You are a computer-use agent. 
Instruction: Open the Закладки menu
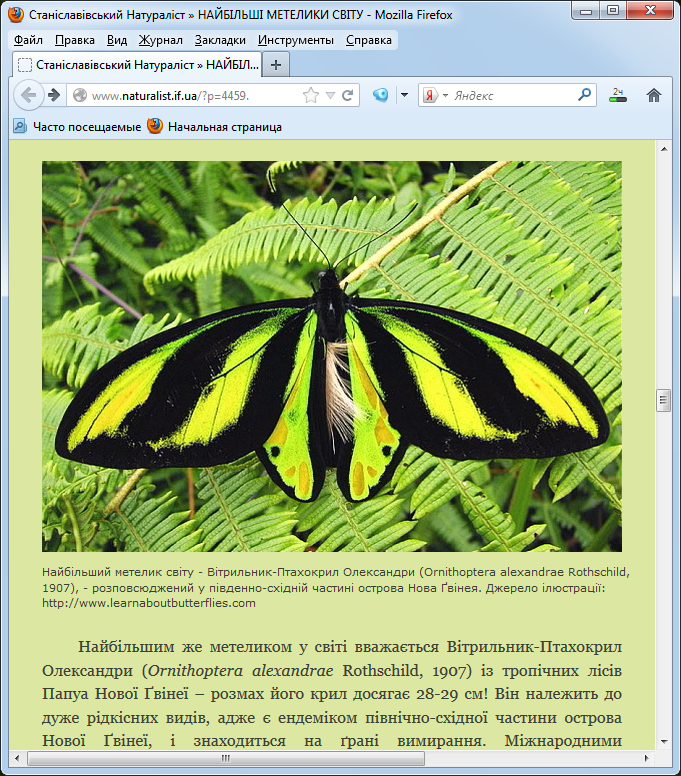point(221,40)
